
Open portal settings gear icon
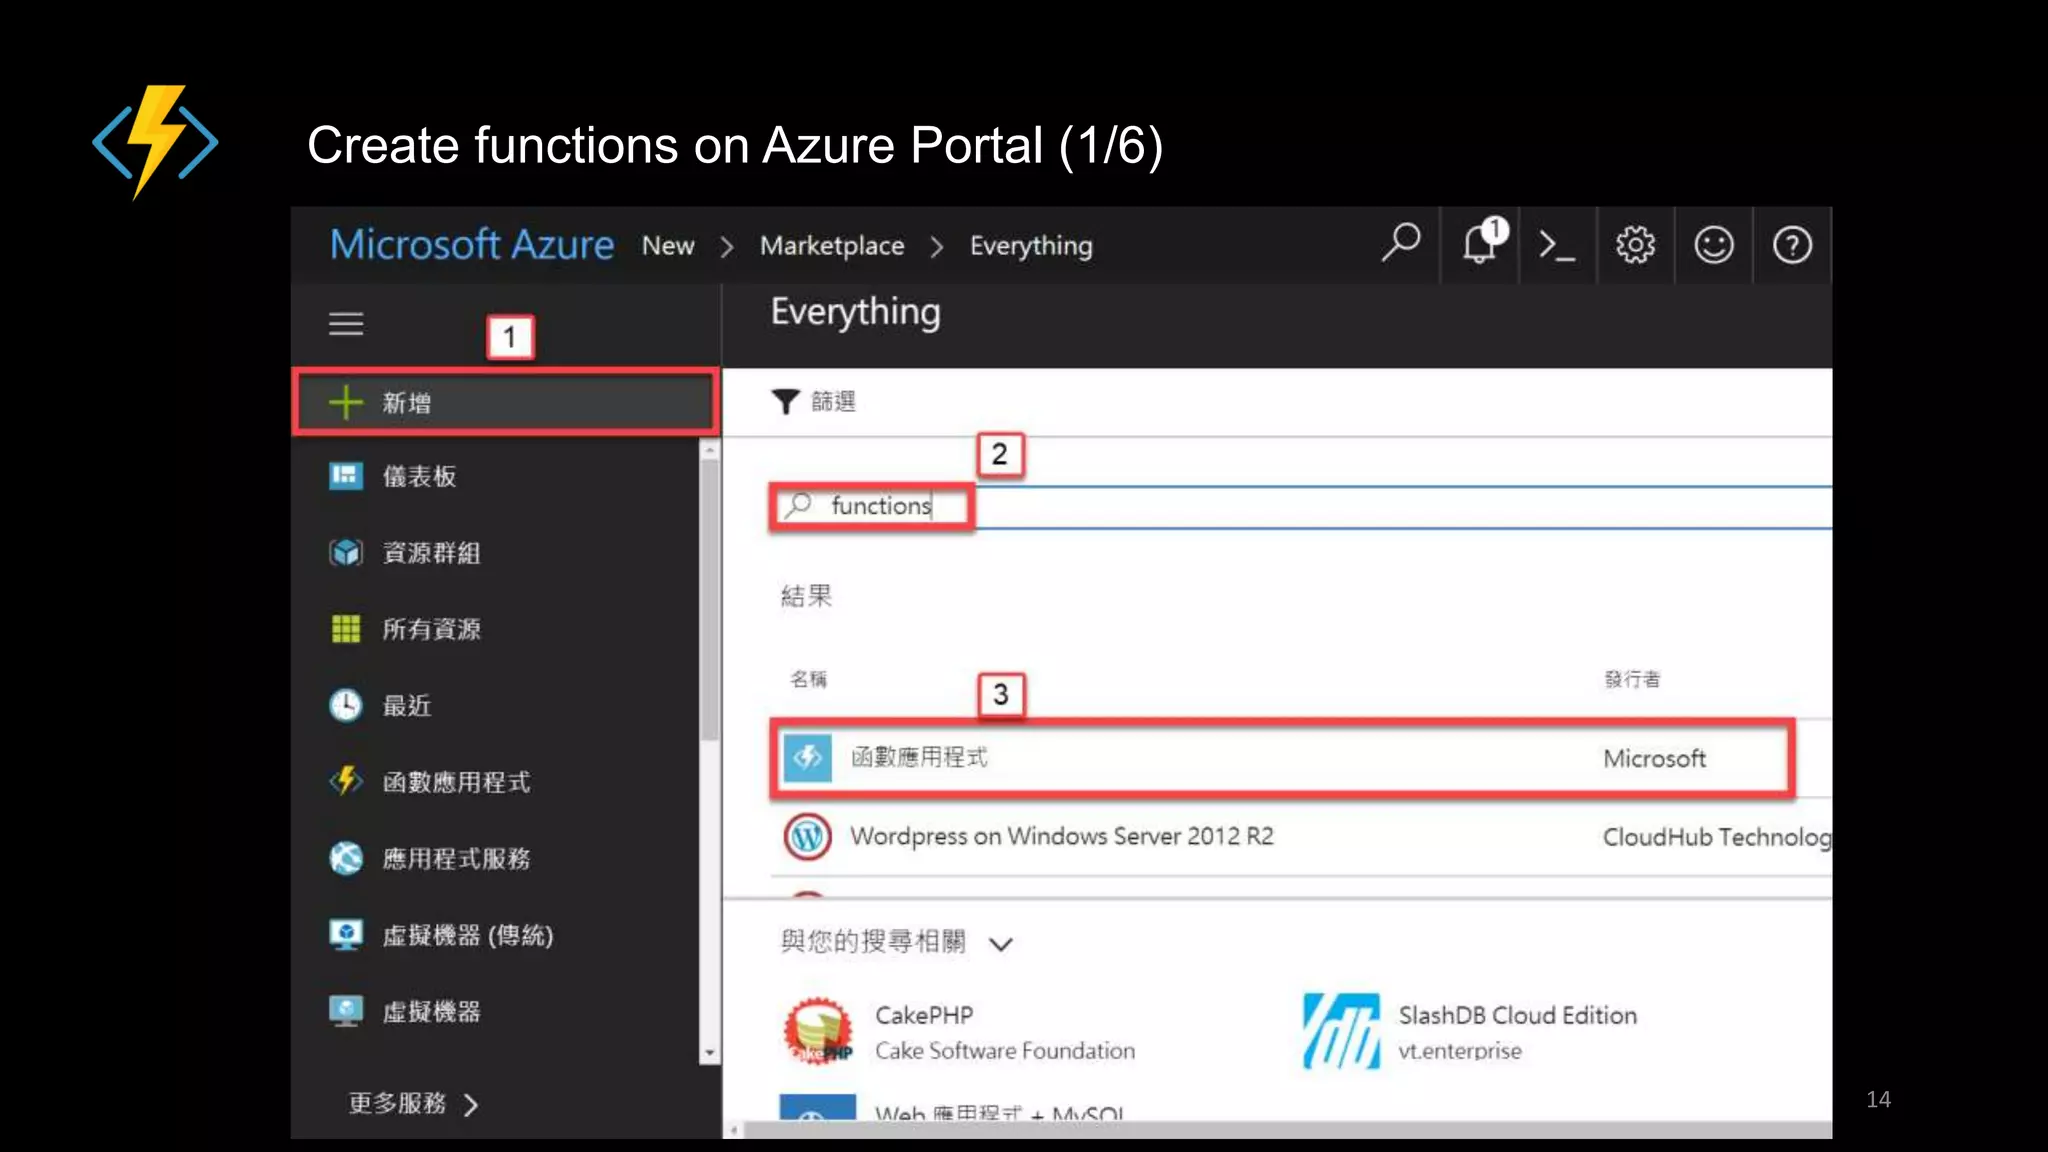coord(1635,245)
